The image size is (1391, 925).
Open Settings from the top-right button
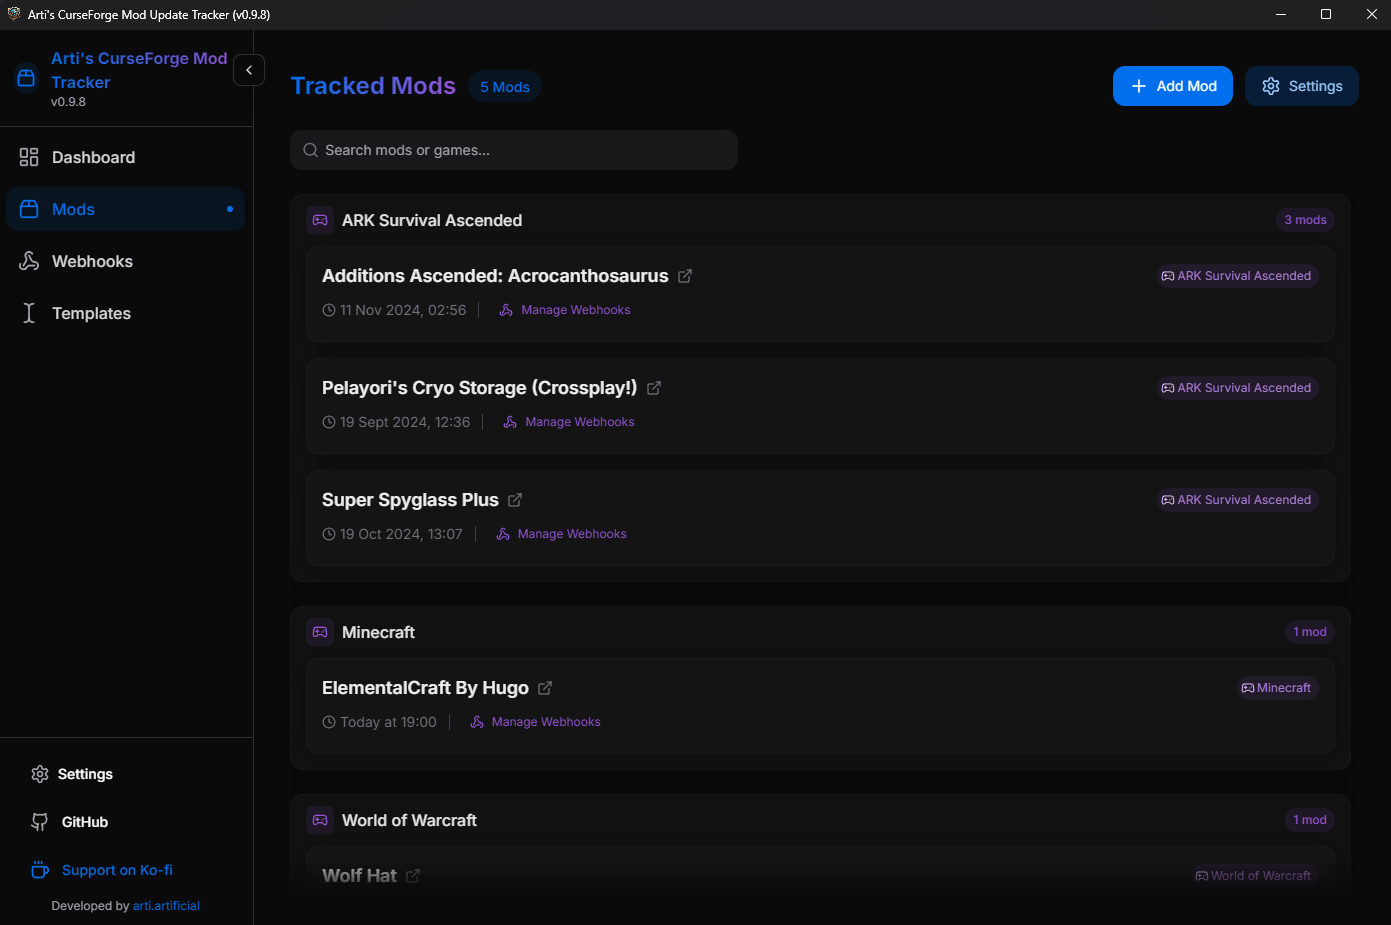1302,86
